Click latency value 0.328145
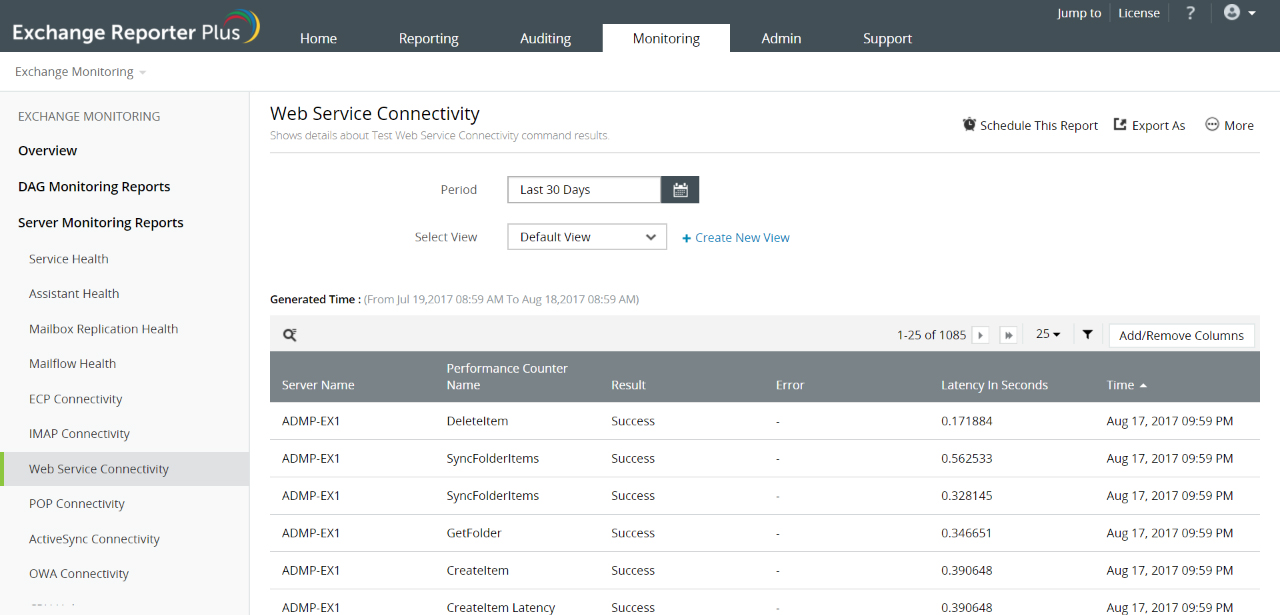 coord(967,495)
